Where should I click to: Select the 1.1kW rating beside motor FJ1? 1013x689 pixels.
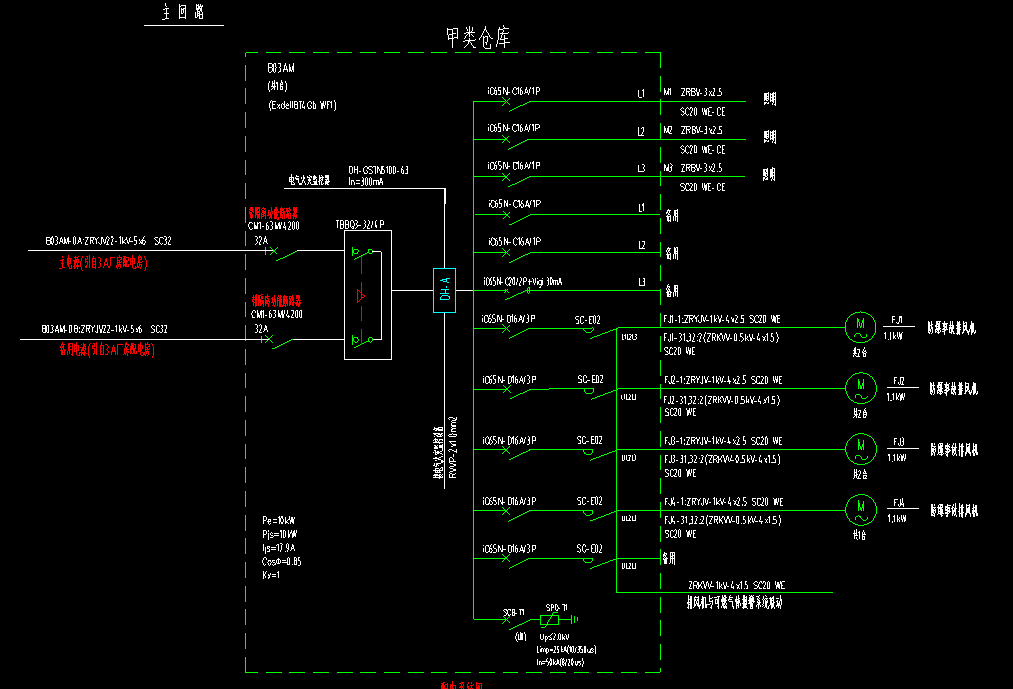[893, 336]
